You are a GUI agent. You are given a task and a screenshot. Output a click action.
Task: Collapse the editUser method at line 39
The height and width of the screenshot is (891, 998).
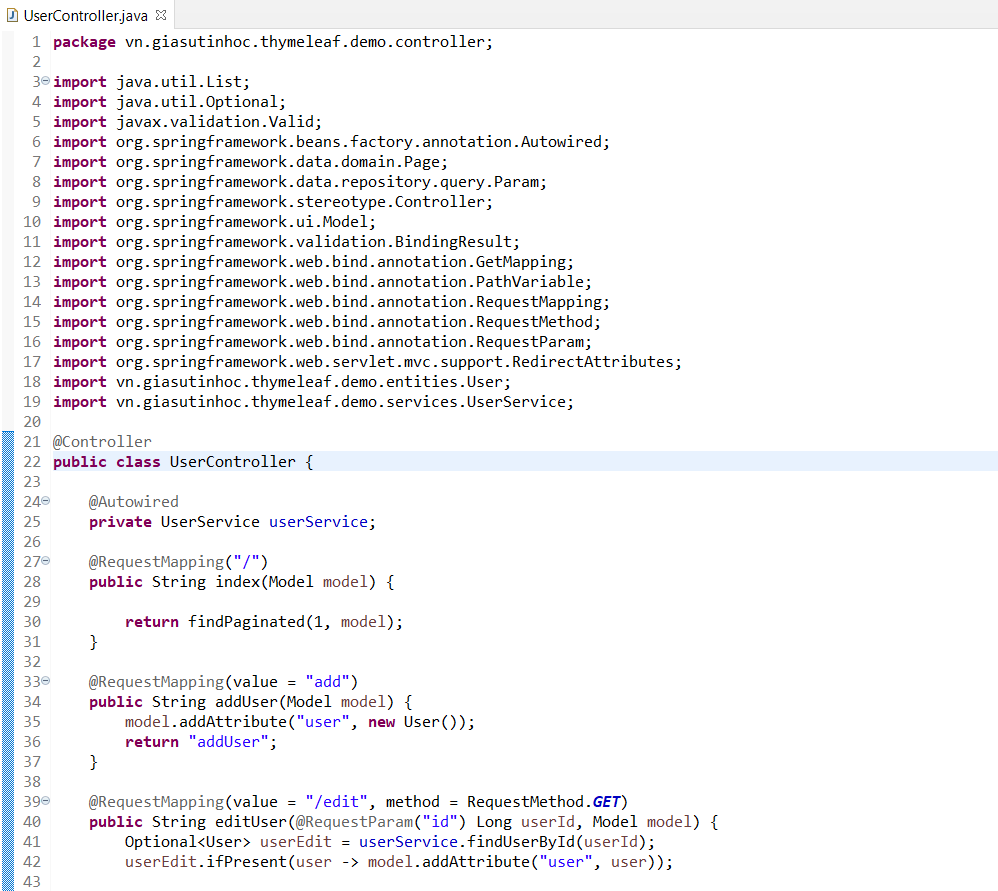coord(45,802)
